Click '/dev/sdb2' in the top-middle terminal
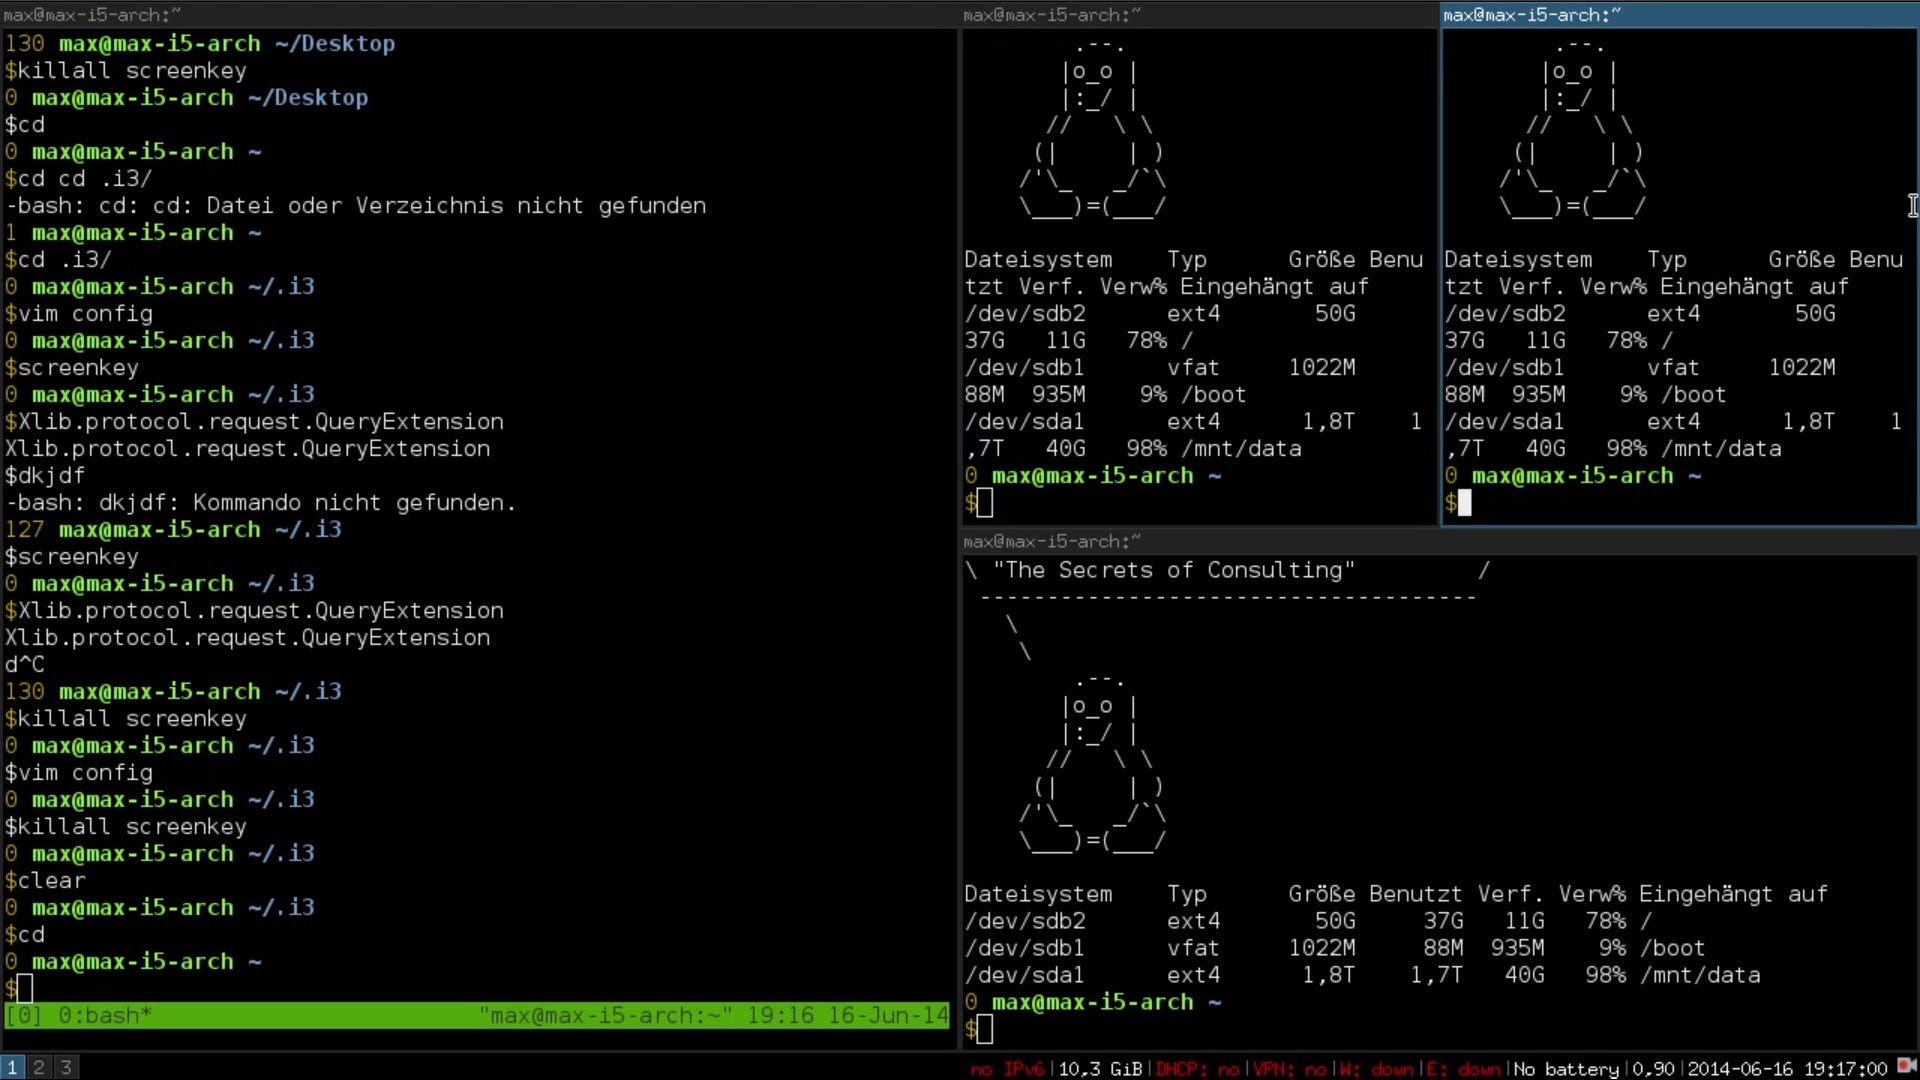1920x1080 pixels. point(1025,314)
